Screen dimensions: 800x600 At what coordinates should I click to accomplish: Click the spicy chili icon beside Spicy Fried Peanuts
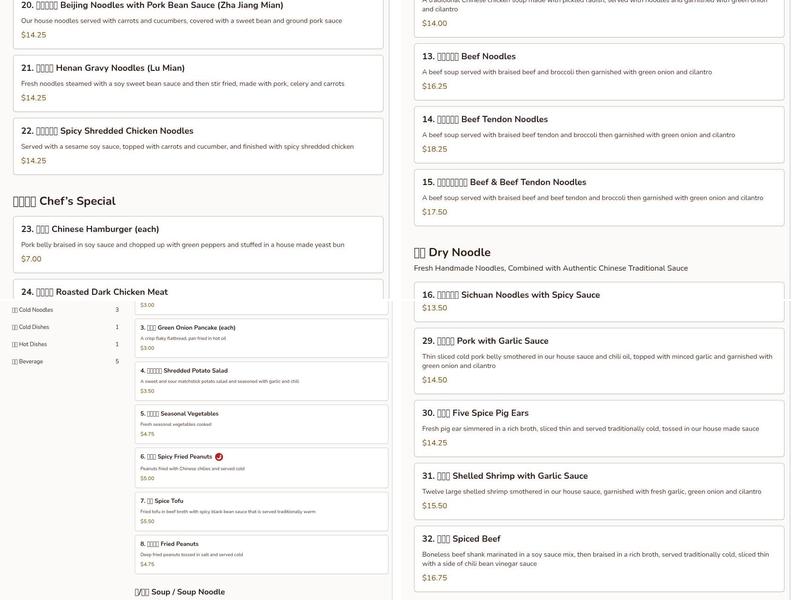pyautogui.click(x=219, y=457)
